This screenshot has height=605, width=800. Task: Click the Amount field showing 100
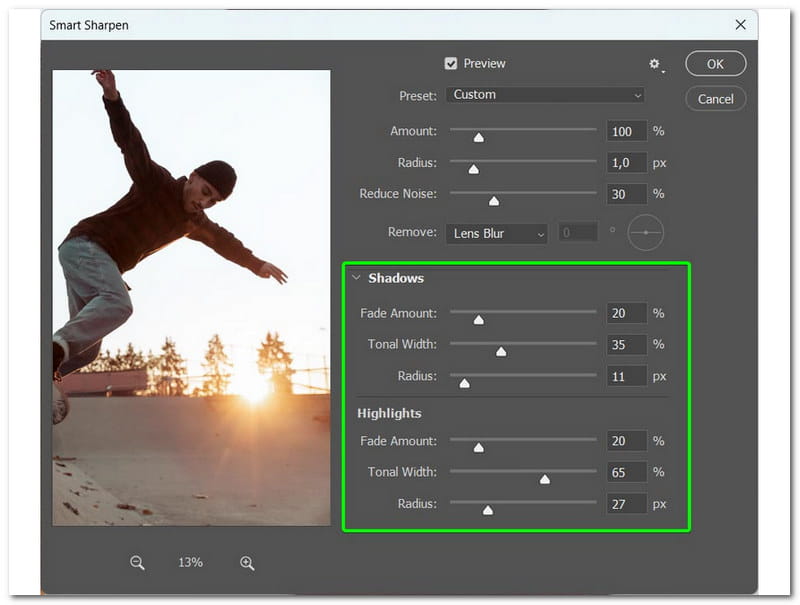pyautogui.click(x=627, y=131)
